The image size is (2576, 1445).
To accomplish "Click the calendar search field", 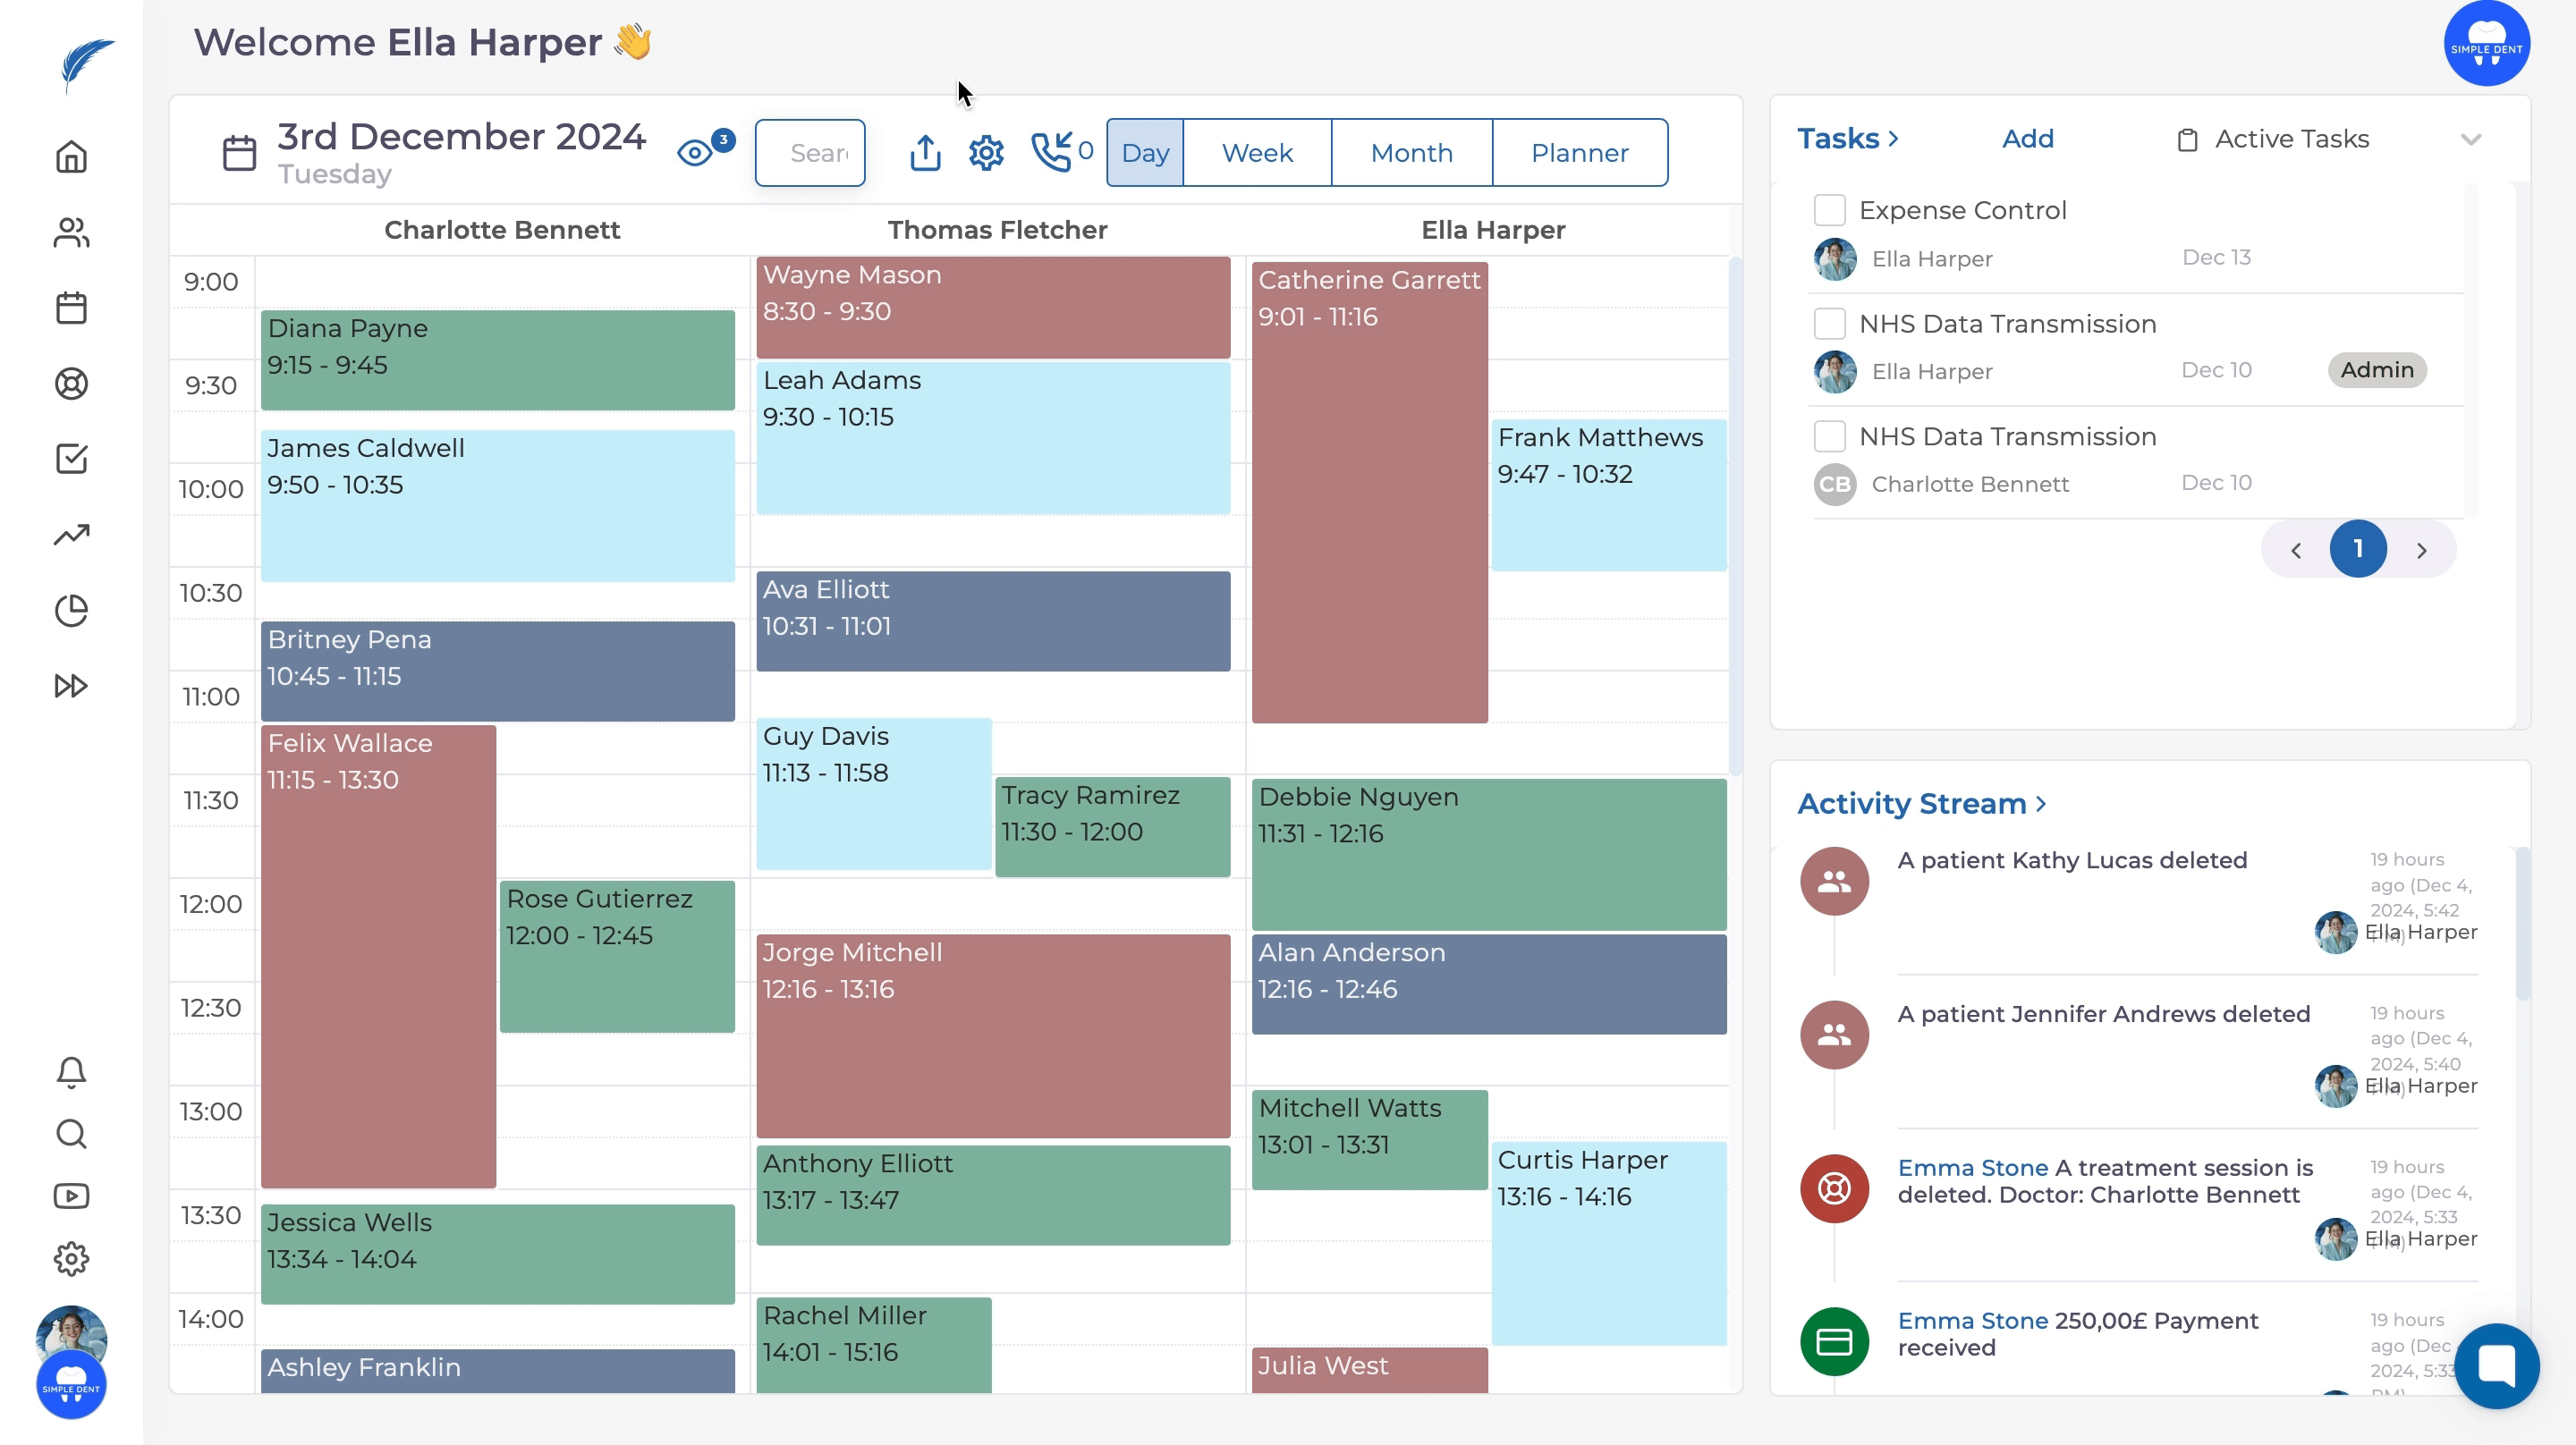I will click(x=811, y=153).
